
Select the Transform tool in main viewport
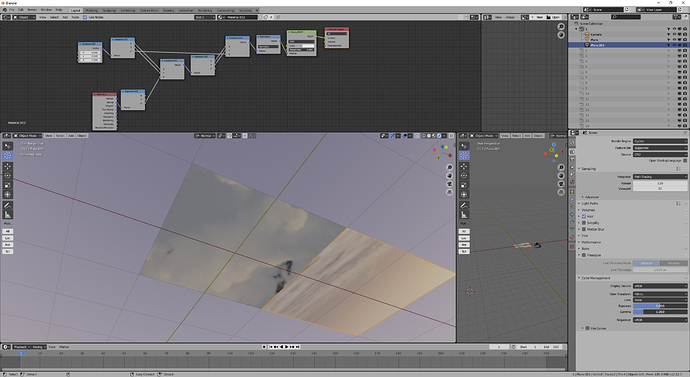pos(7,194)
